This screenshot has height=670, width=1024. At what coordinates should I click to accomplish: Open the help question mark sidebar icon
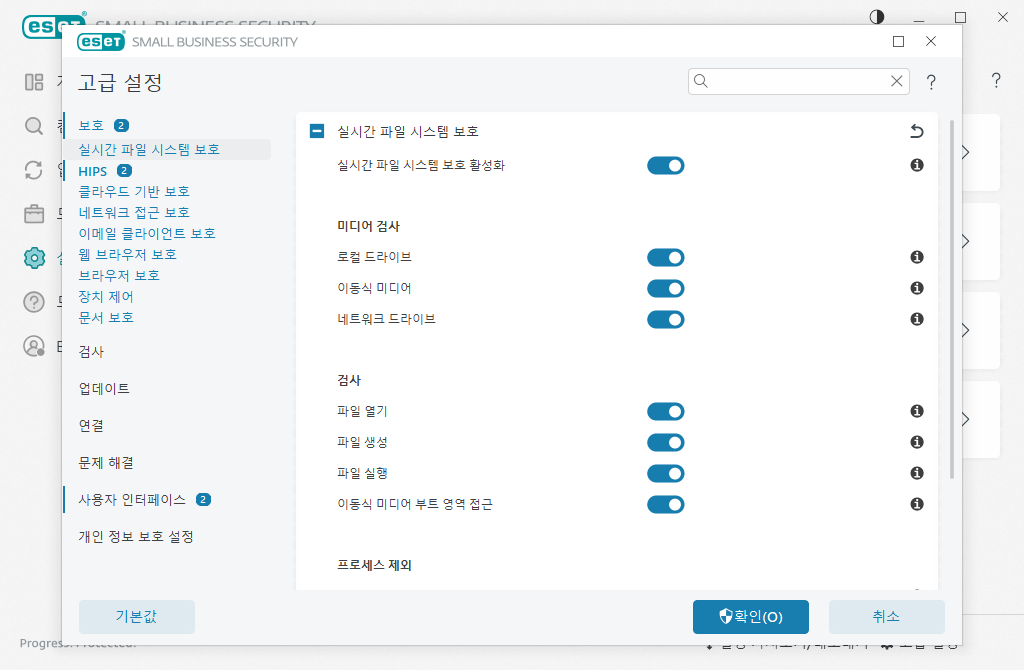[x=33, y=302]
